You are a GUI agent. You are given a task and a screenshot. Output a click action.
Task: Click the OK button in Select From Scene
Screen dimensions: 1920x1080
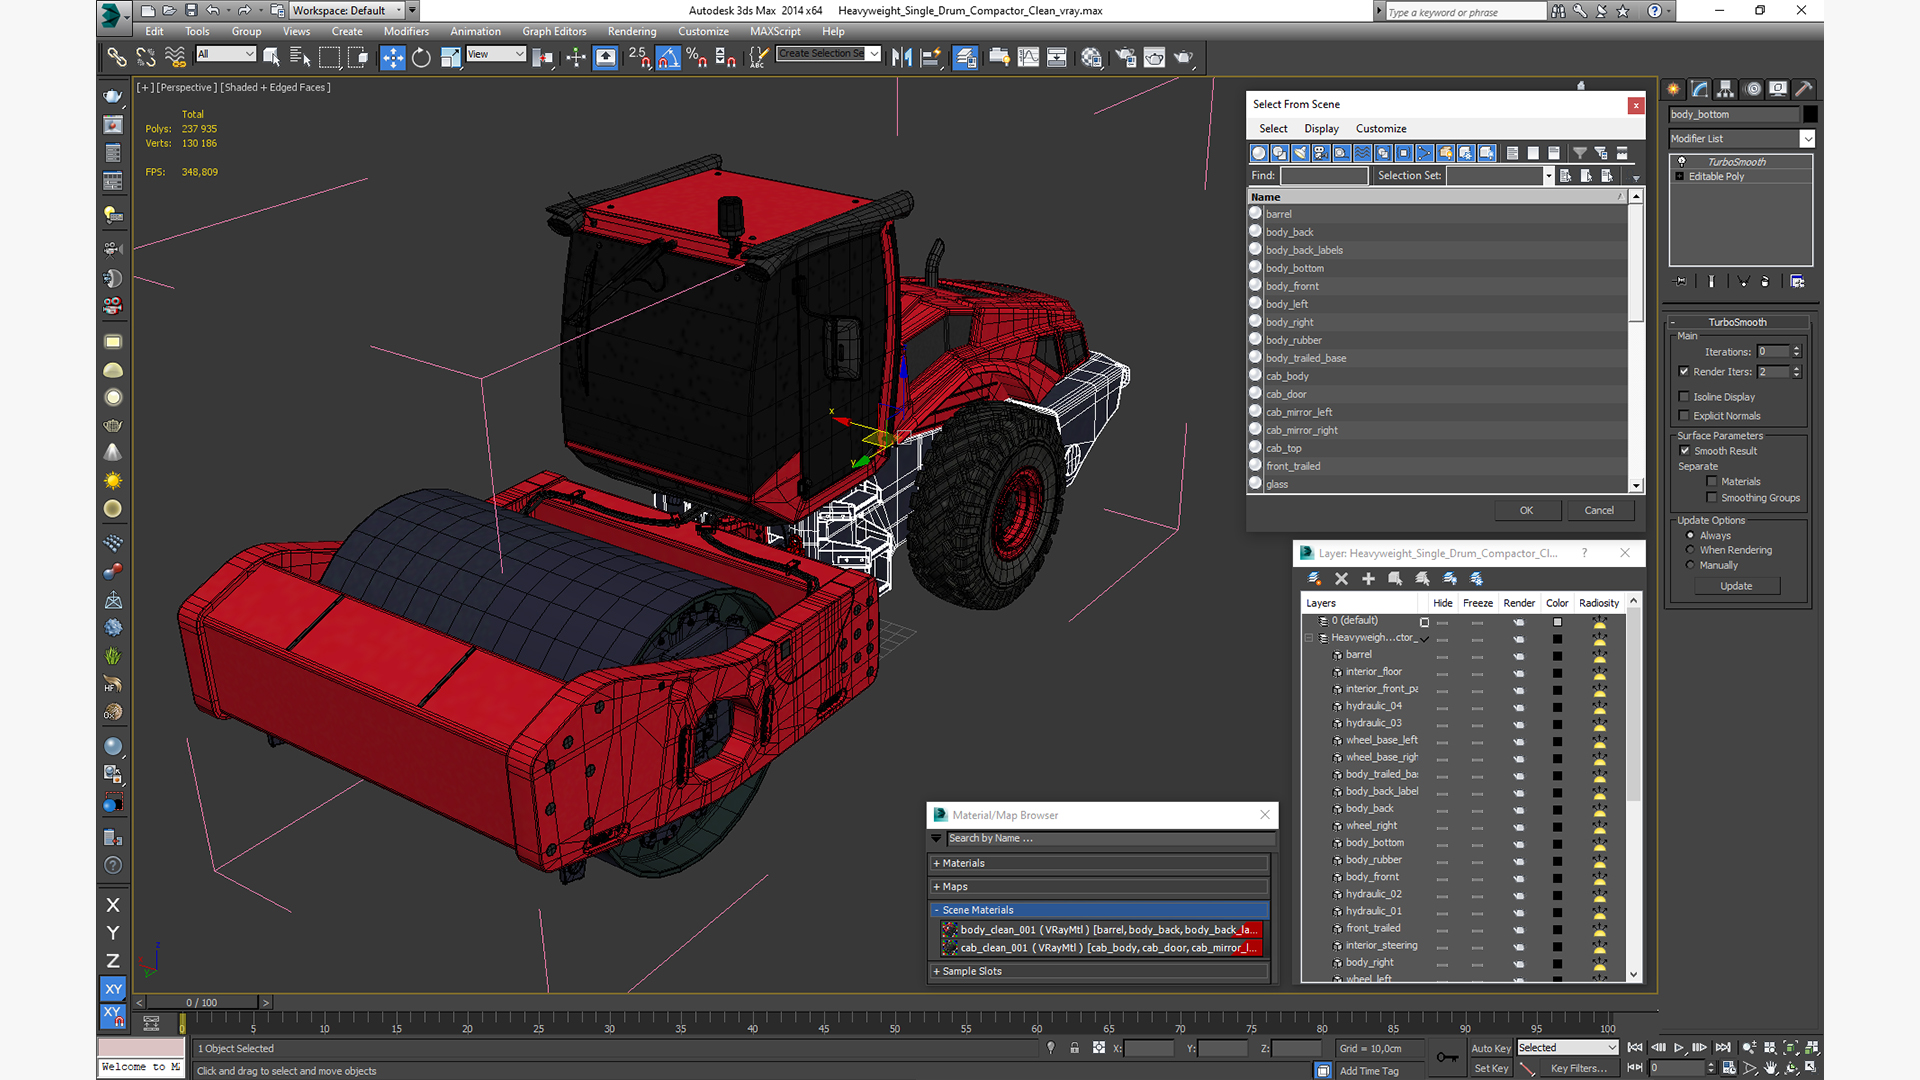tap(1526, 510)
